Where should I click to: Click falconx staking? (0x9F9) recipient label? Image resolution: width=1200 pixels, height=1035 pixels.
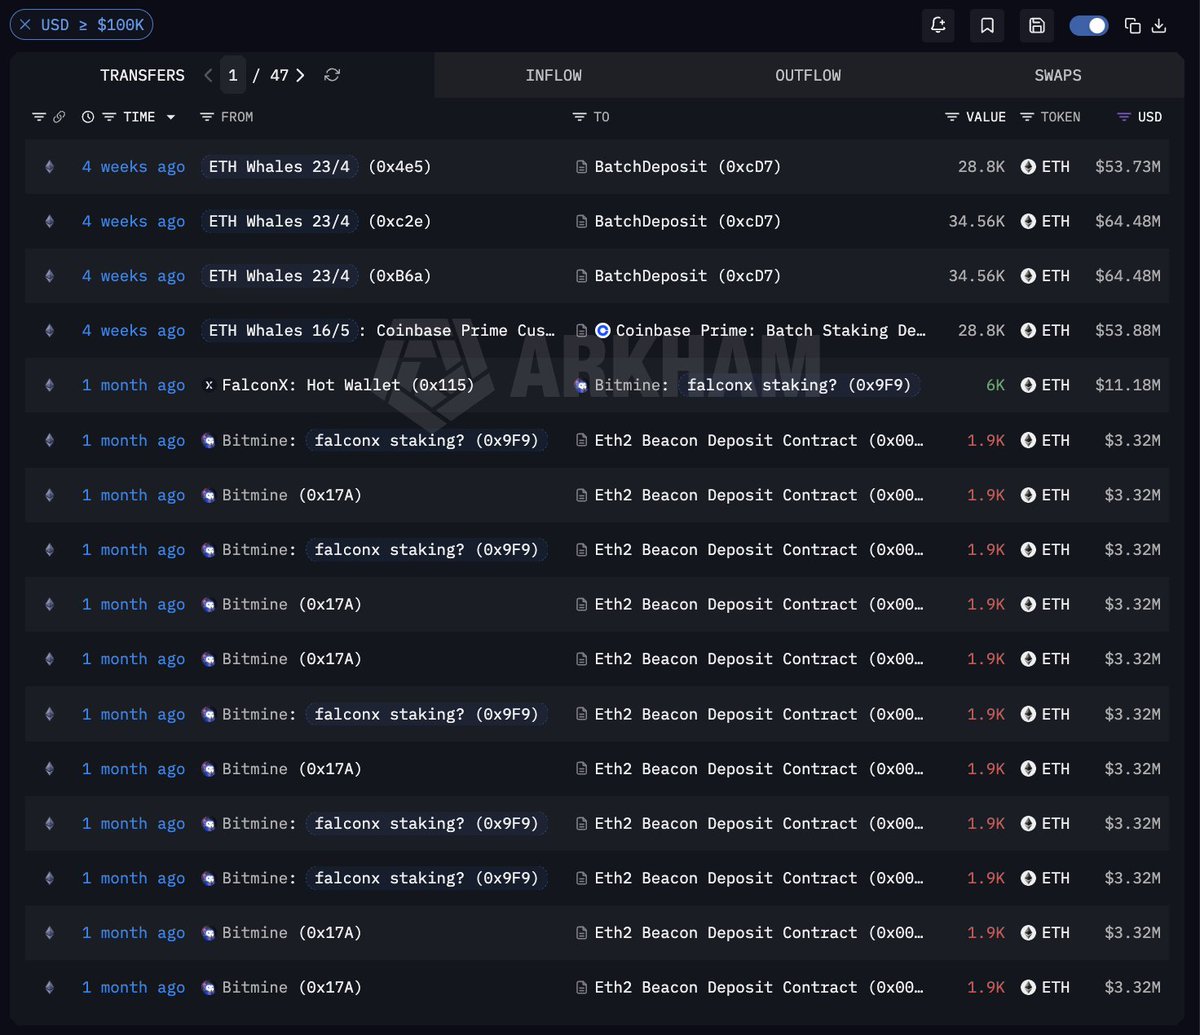(799, 385)
